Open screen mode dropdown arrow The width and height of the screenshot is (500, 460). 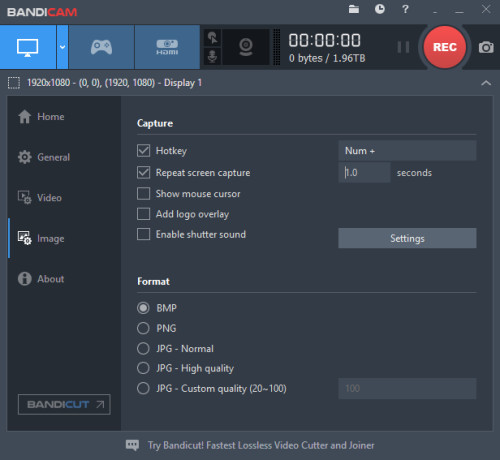62,47
